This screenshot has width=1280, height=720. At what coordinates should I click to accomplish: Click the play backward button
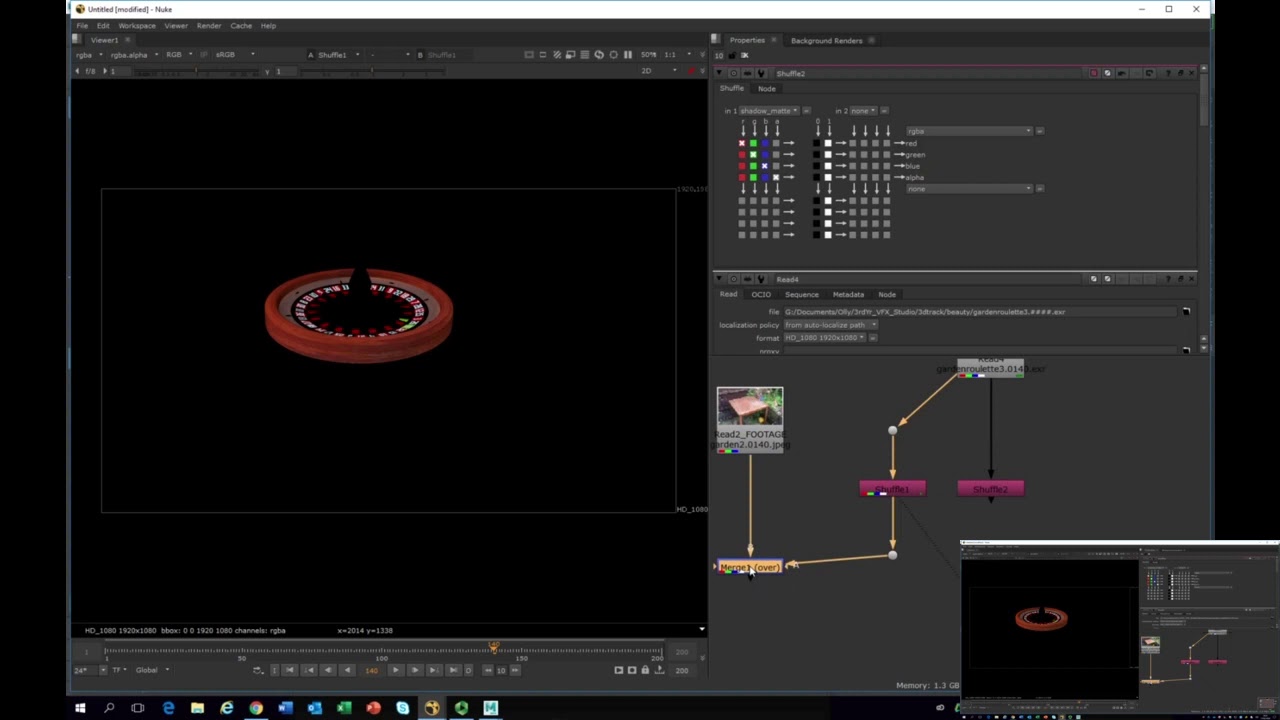tap(347, 670)
